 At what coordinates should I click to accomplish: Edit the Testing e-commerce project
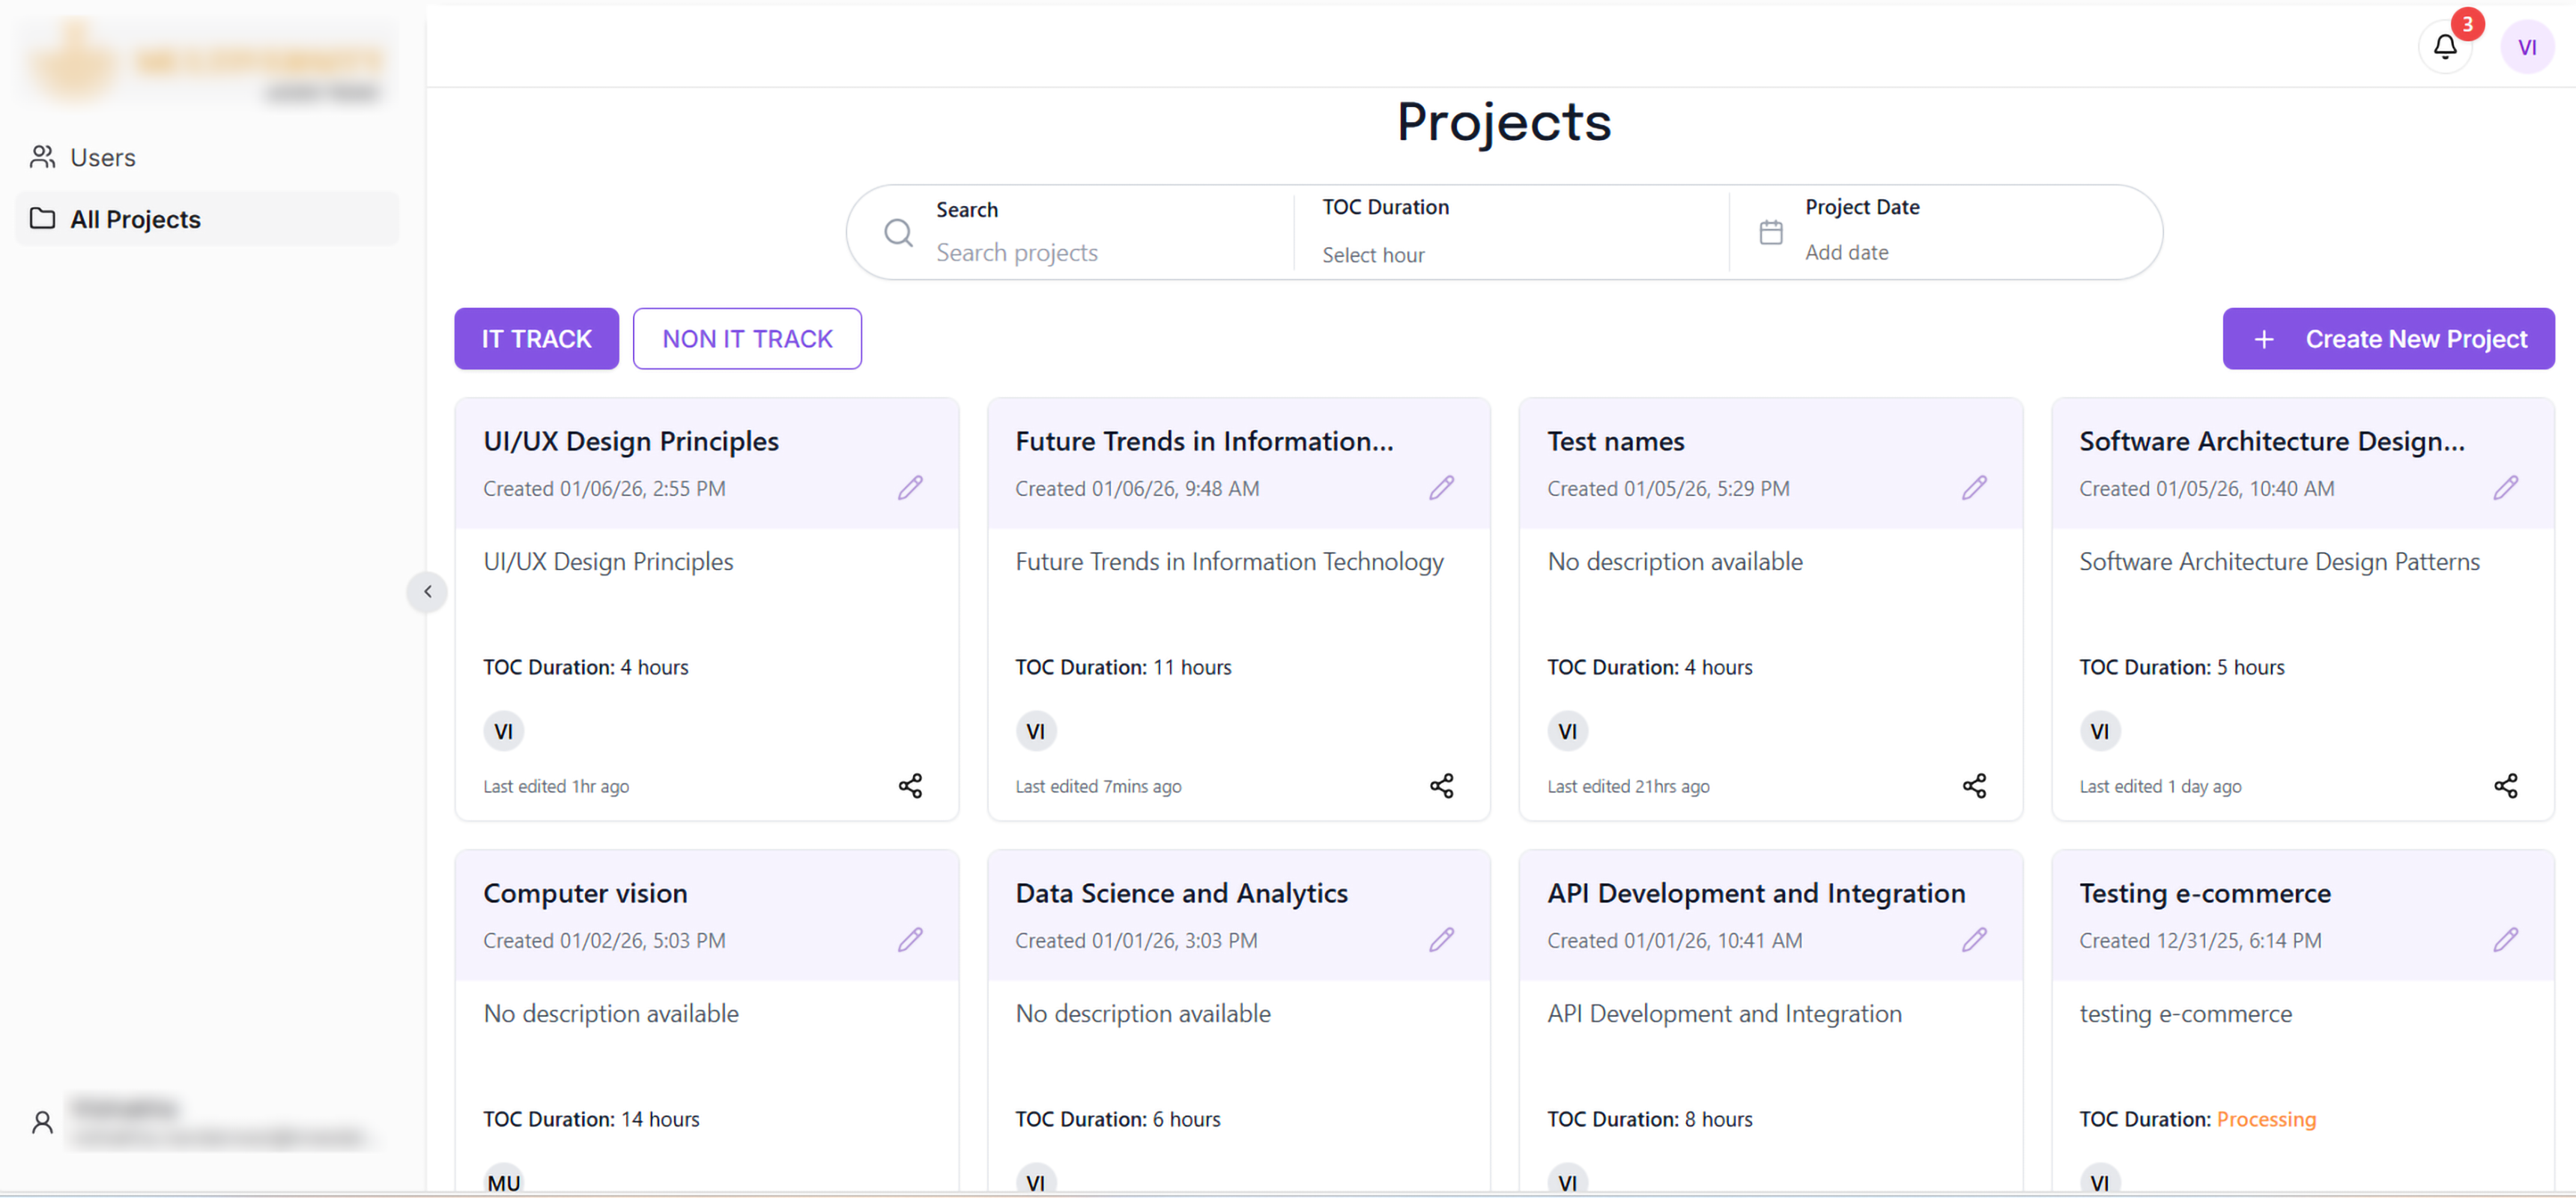click(x=2505, y=940)
